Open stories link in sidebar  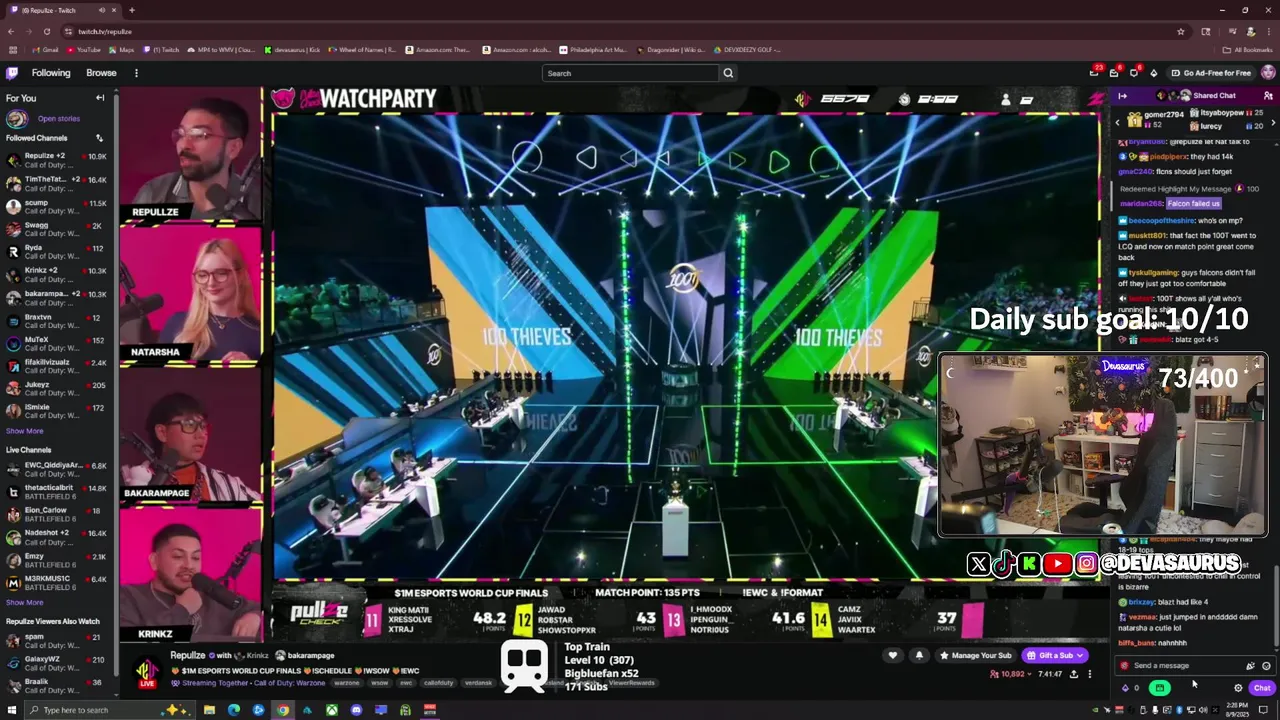pyautogui.click(x=59, y=119)
